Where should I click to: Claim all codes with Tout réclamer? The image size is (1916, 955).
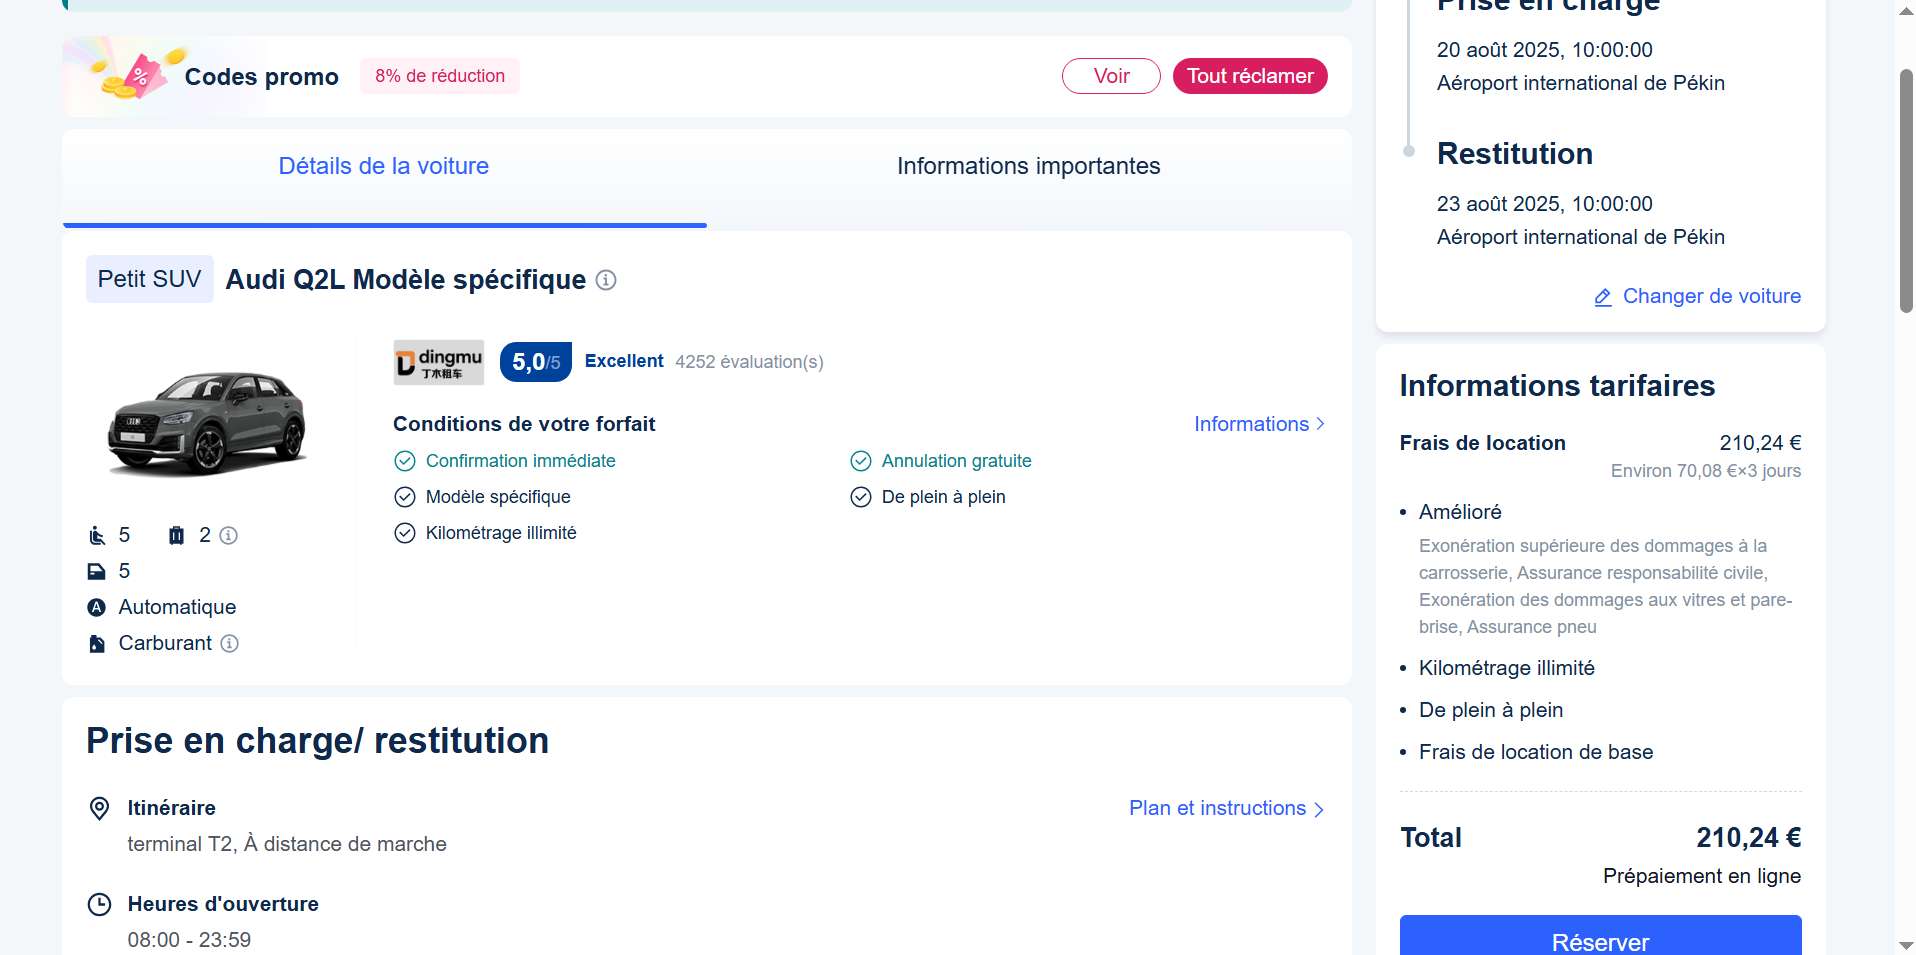tap(1250, 76)
